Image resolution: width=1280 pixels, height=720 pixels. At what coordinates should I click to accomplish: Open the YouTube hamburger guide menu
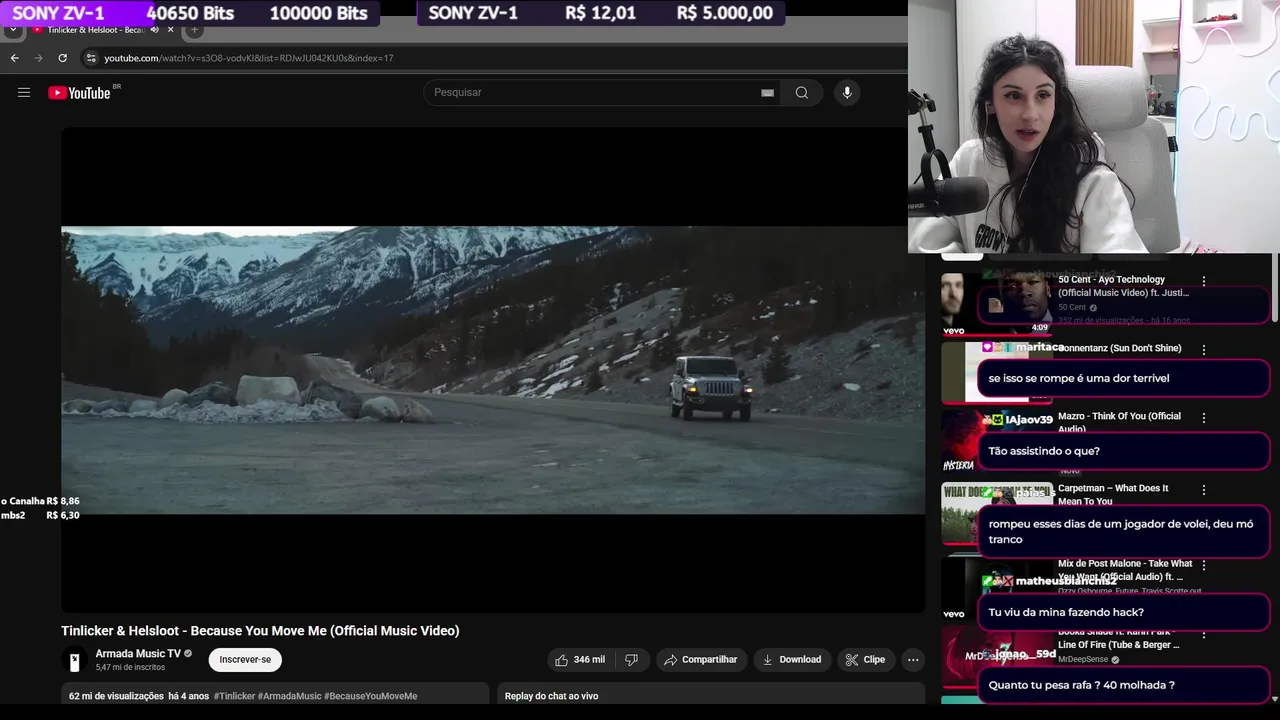click(24, 93)
